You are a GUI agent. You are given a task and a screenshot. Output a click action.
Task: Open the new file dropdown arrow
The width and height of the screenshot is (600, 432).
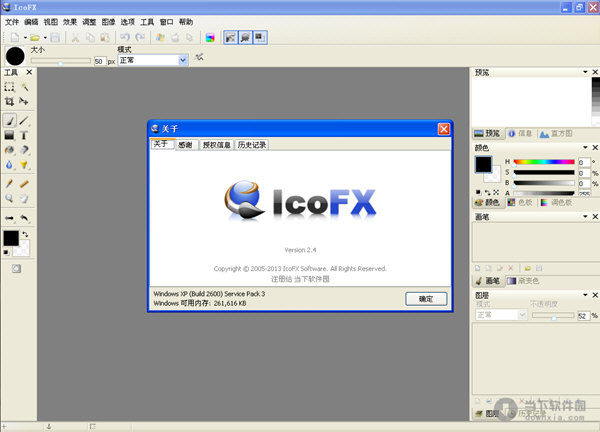[x=25, y=37]
